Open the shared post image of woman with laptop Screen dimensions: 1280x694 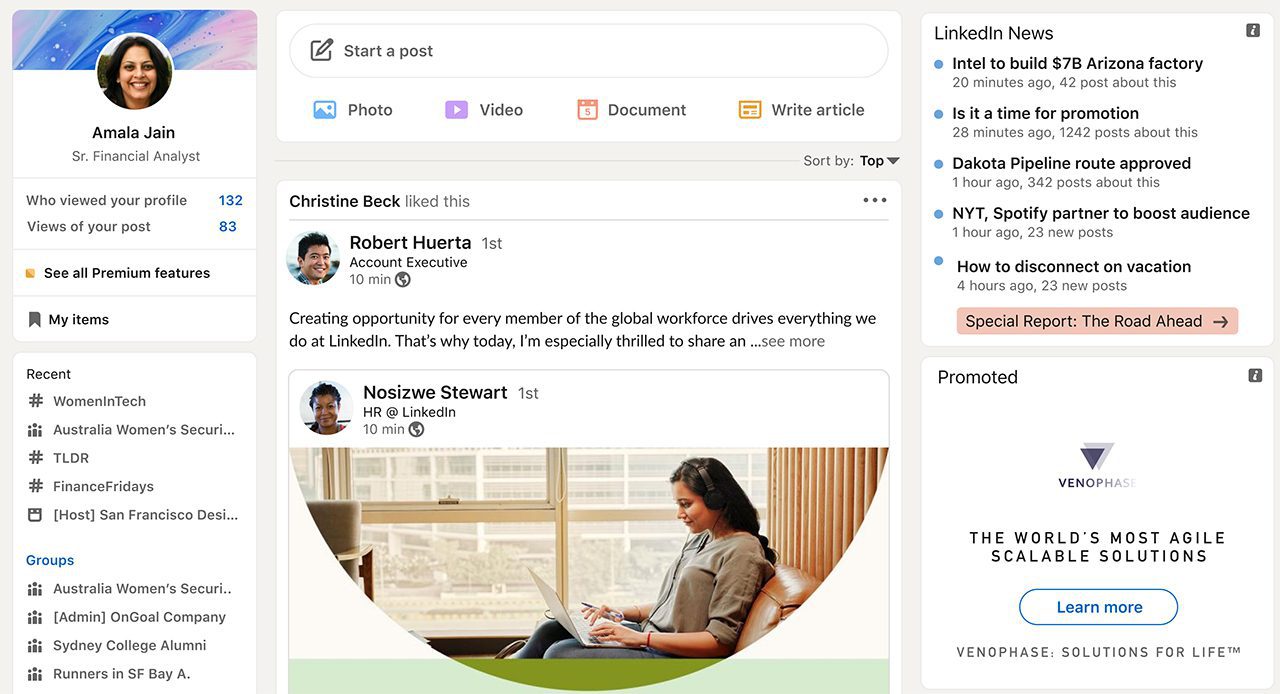pyautogui.click(x=589, y=571)
